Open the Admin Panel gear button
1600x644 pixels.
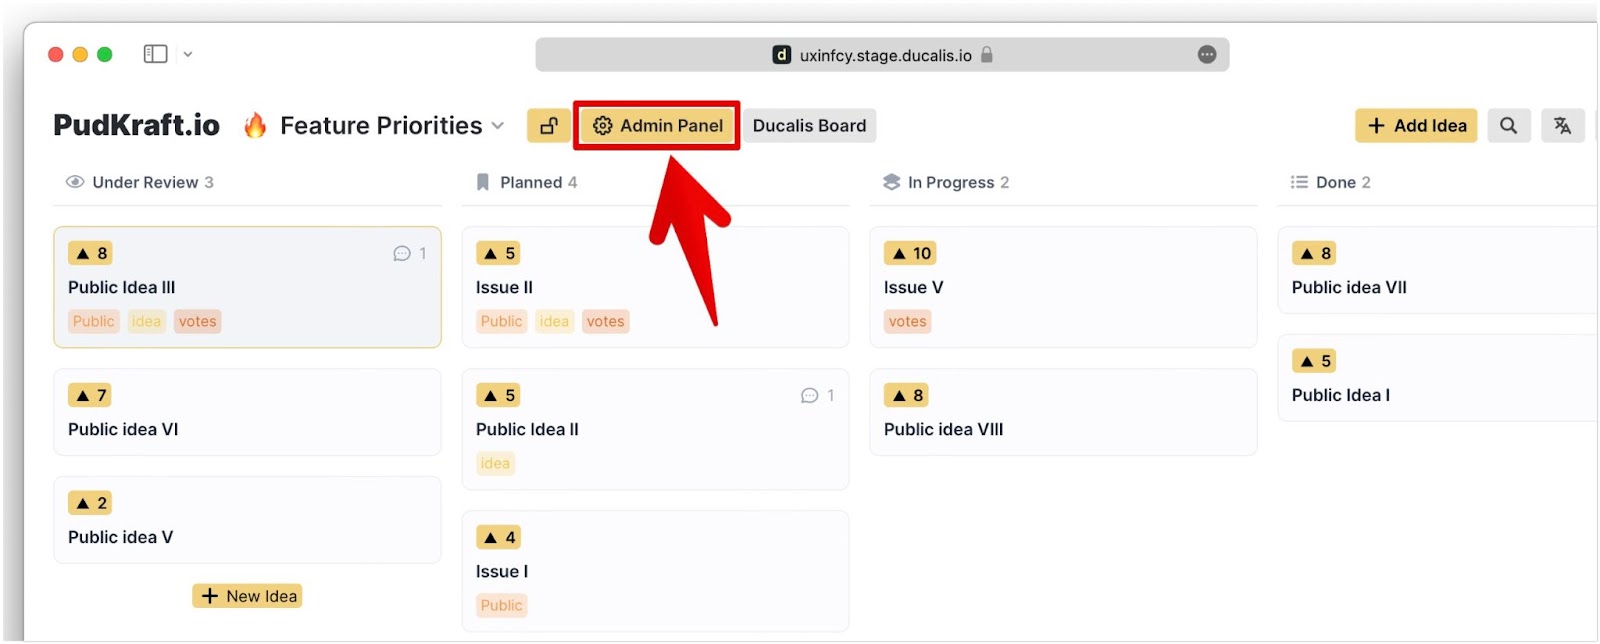(x=657, y=126)
